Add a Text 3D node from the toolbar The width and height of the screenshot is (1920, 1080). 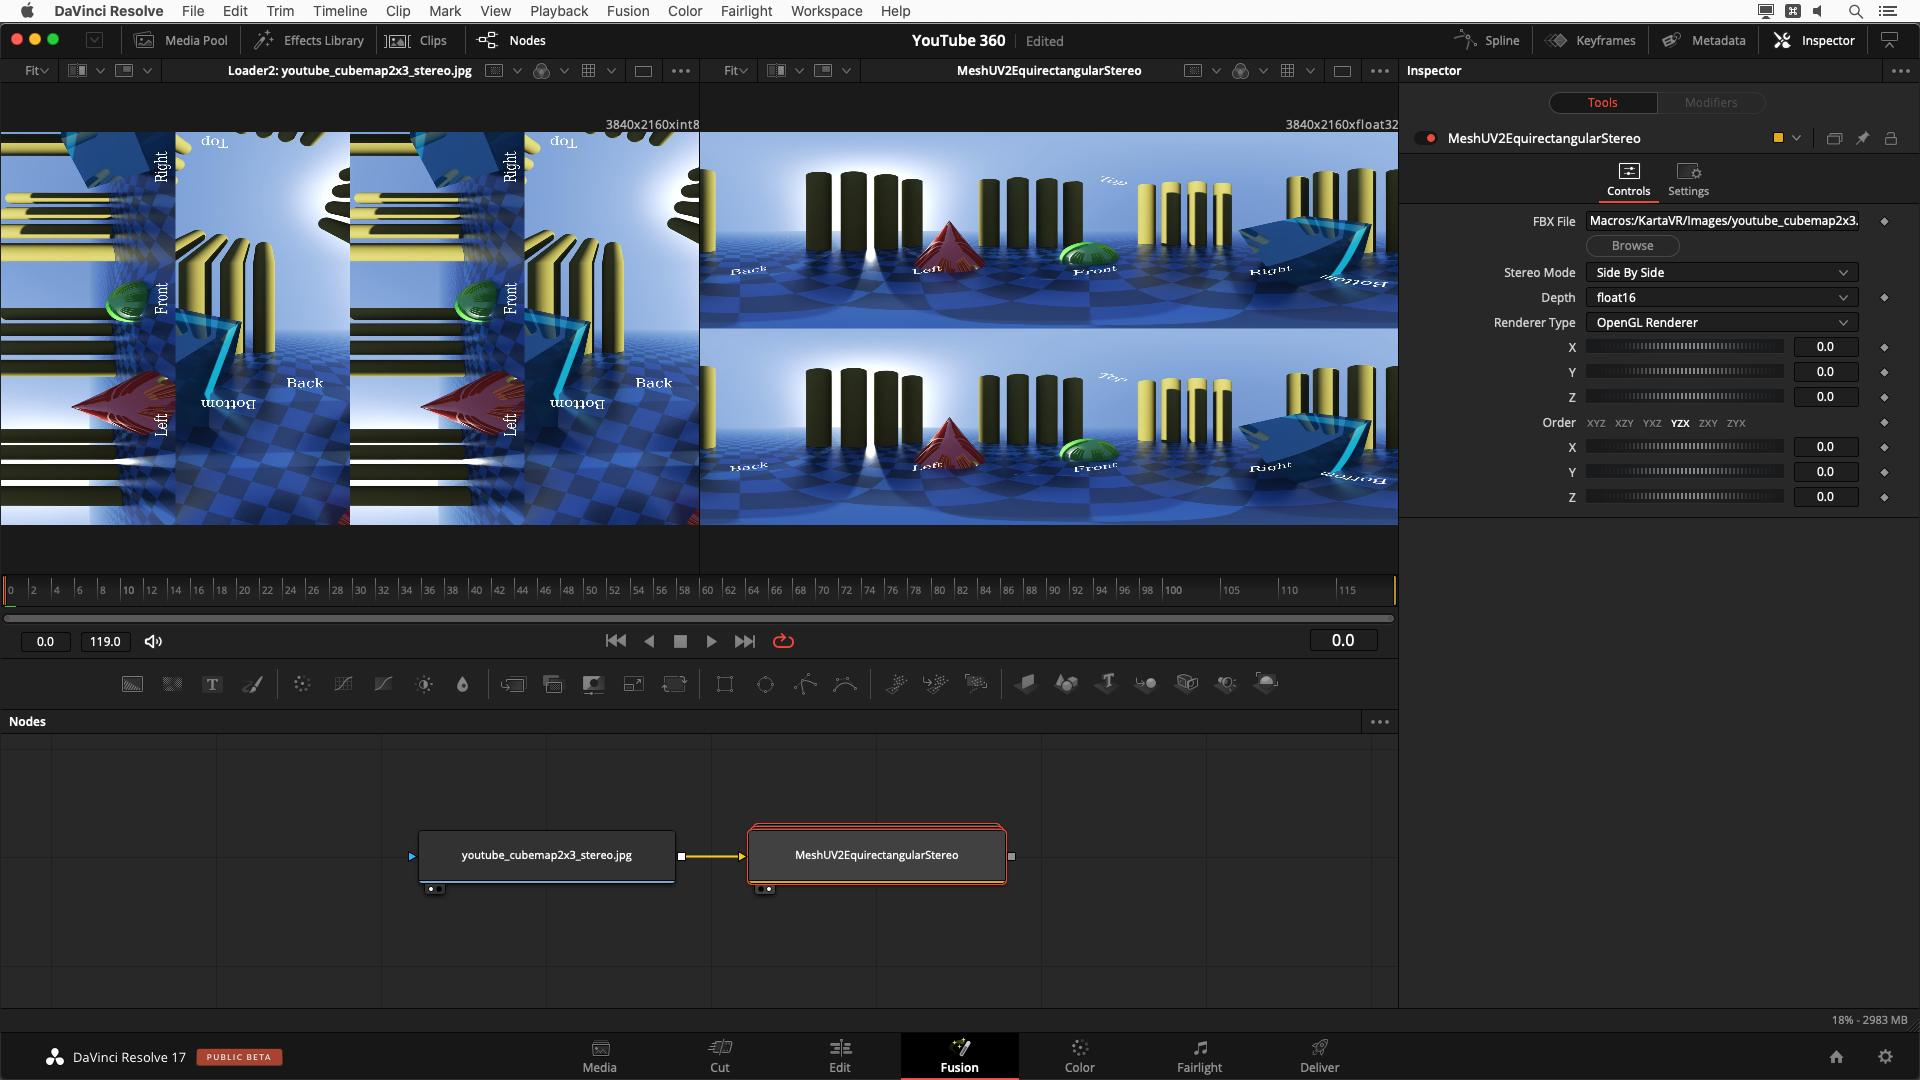1106,684
